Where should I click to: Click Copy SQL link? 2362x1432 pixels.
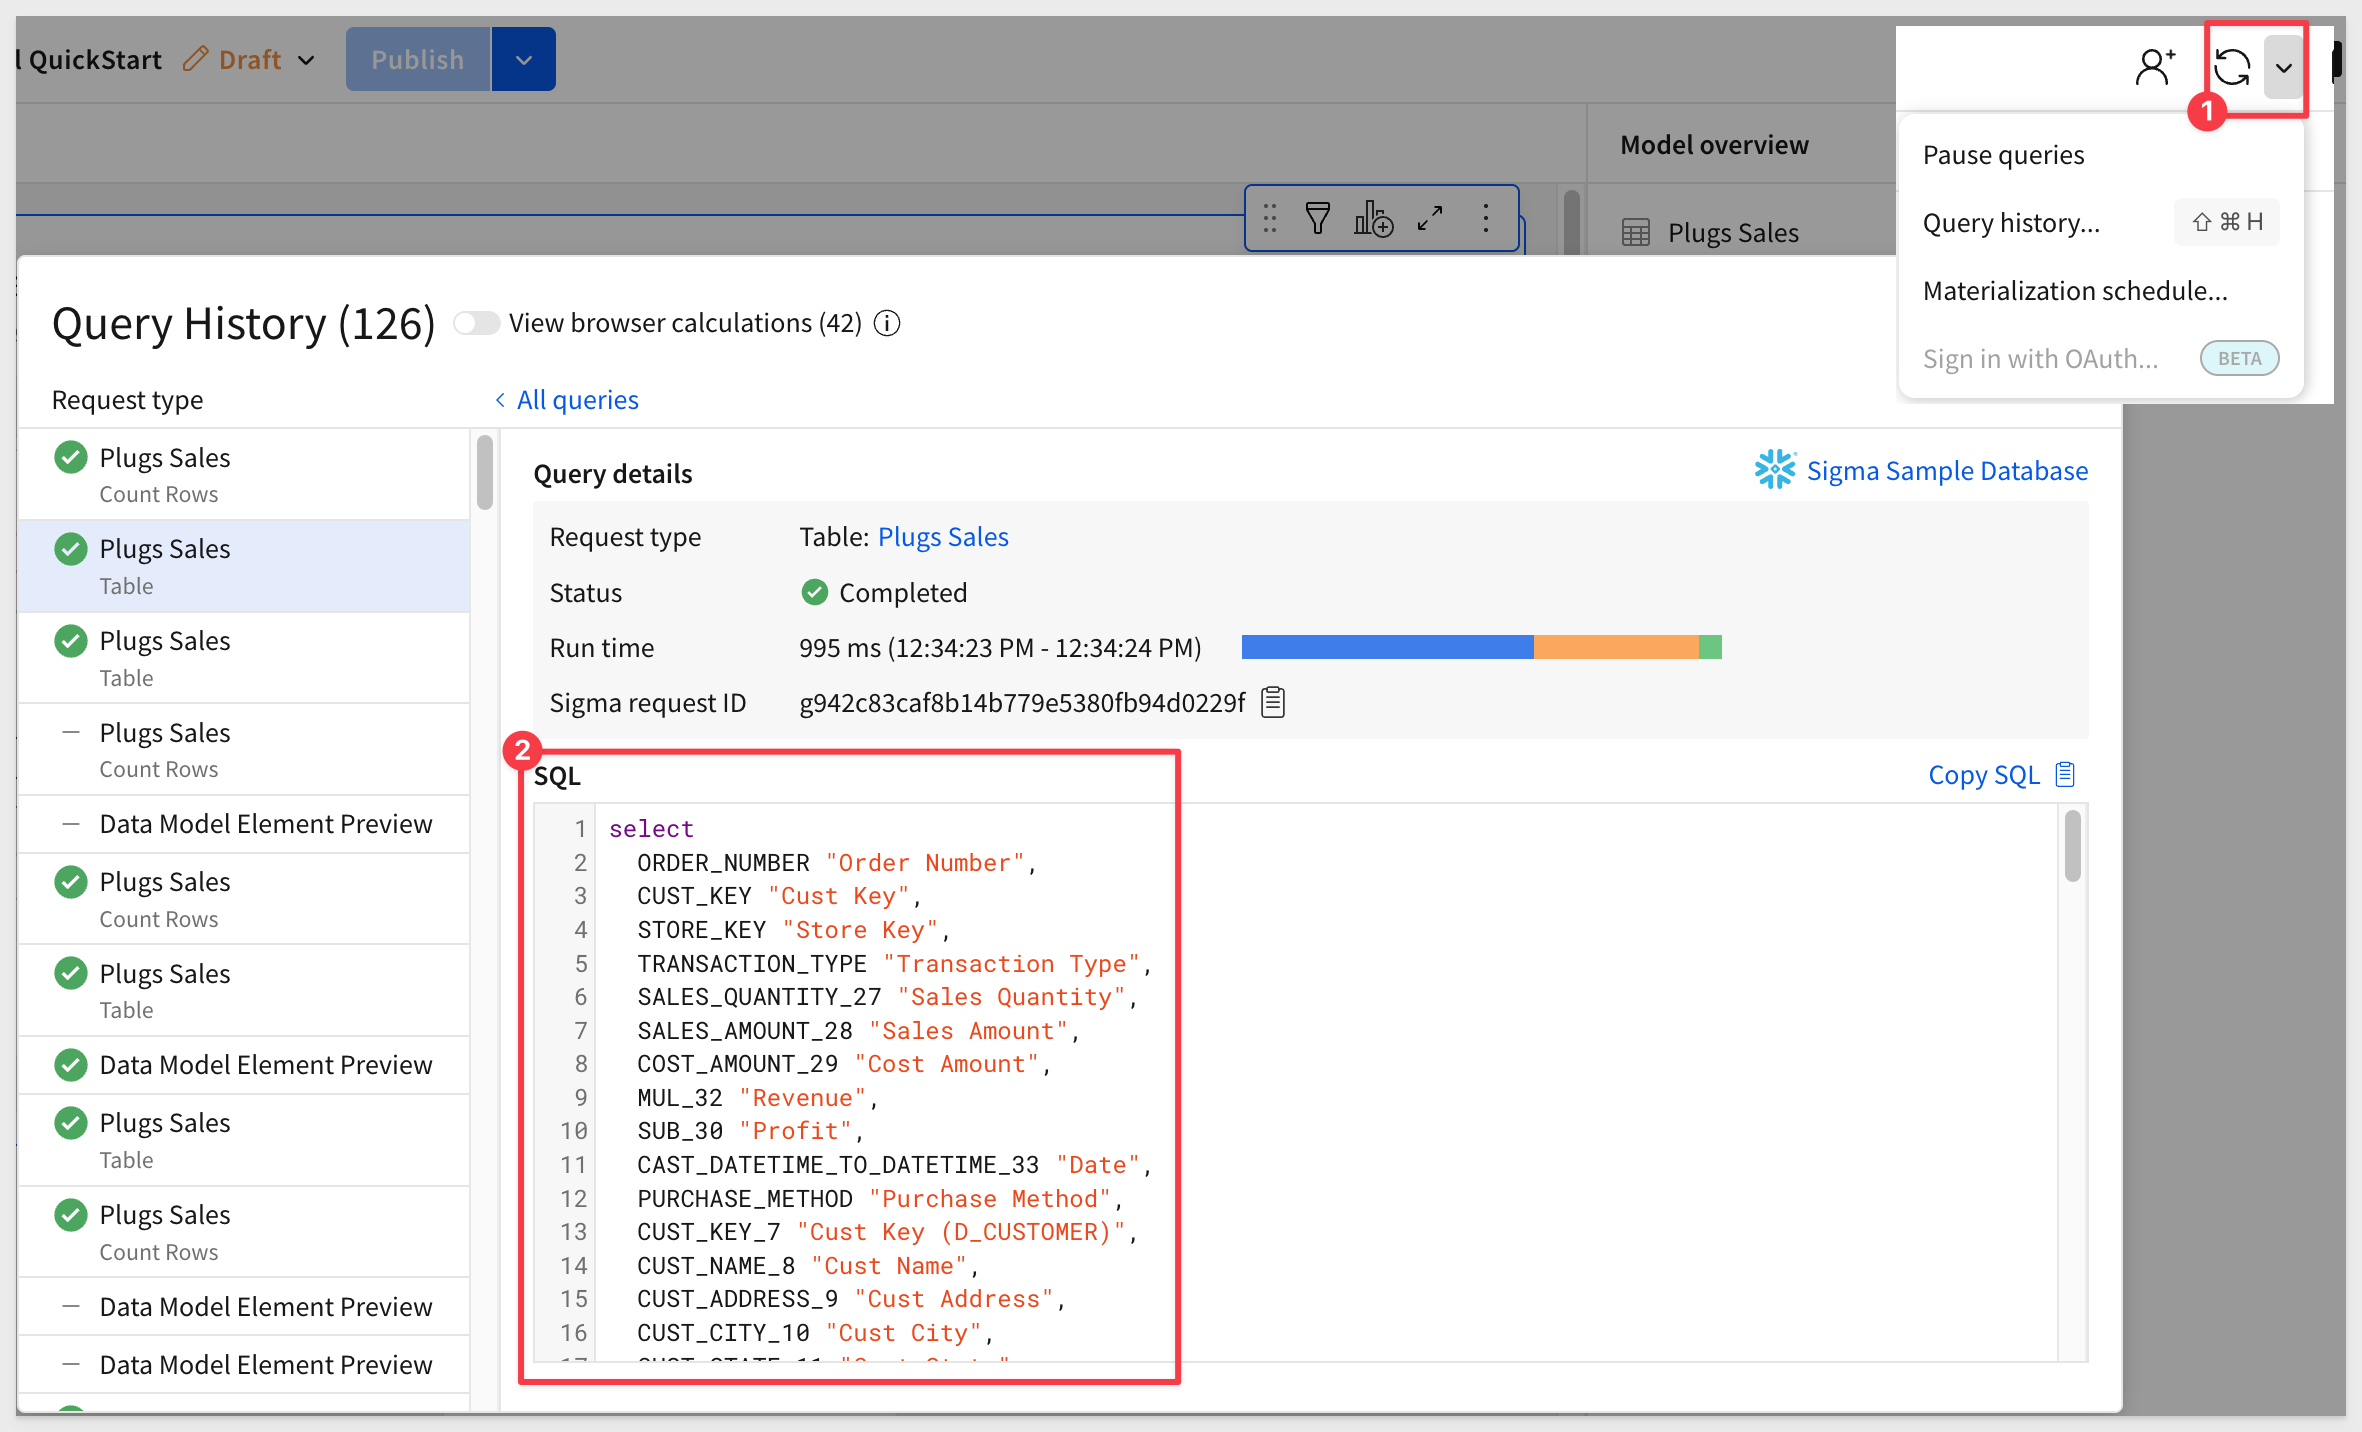(2002, 775)
